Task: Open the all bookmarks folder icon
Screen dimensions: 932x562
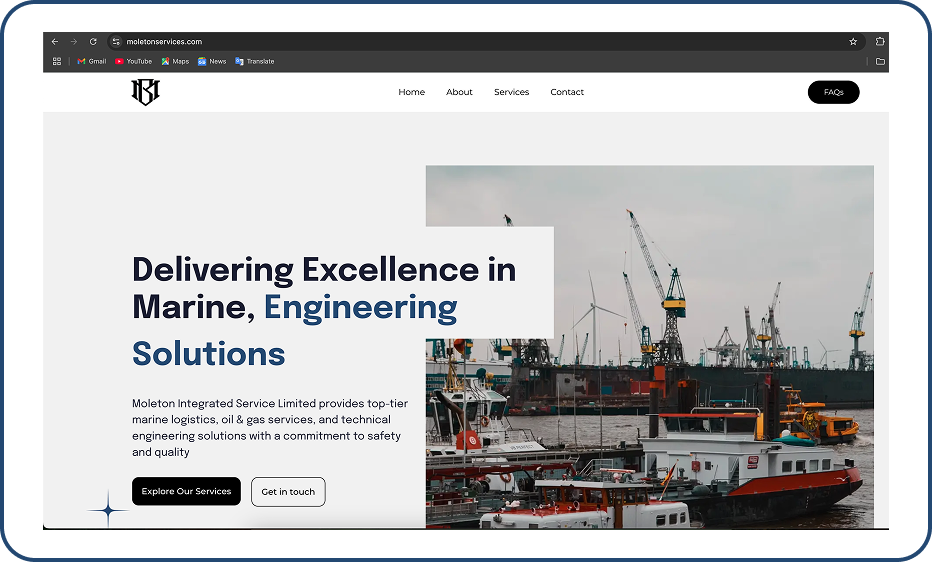Action: (880, 61)
